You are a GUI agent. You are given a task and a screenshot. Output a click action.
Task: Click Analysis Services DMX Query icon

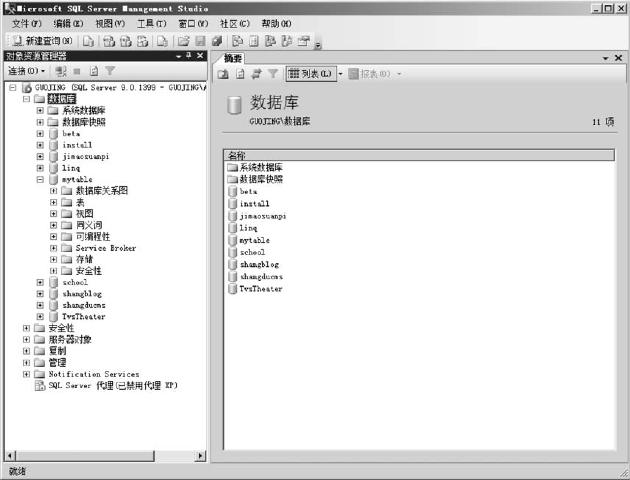click(x=126, y=41)
